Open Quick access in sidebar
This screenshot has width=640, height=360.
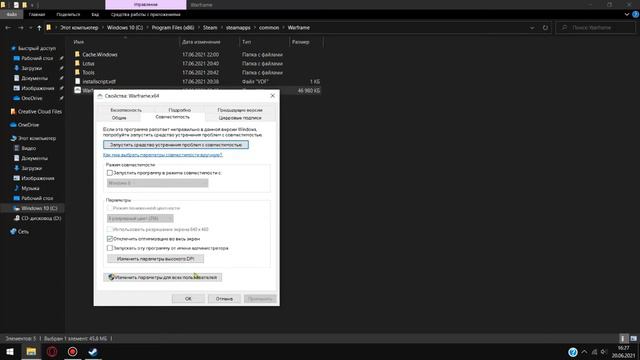pos(36,48)
